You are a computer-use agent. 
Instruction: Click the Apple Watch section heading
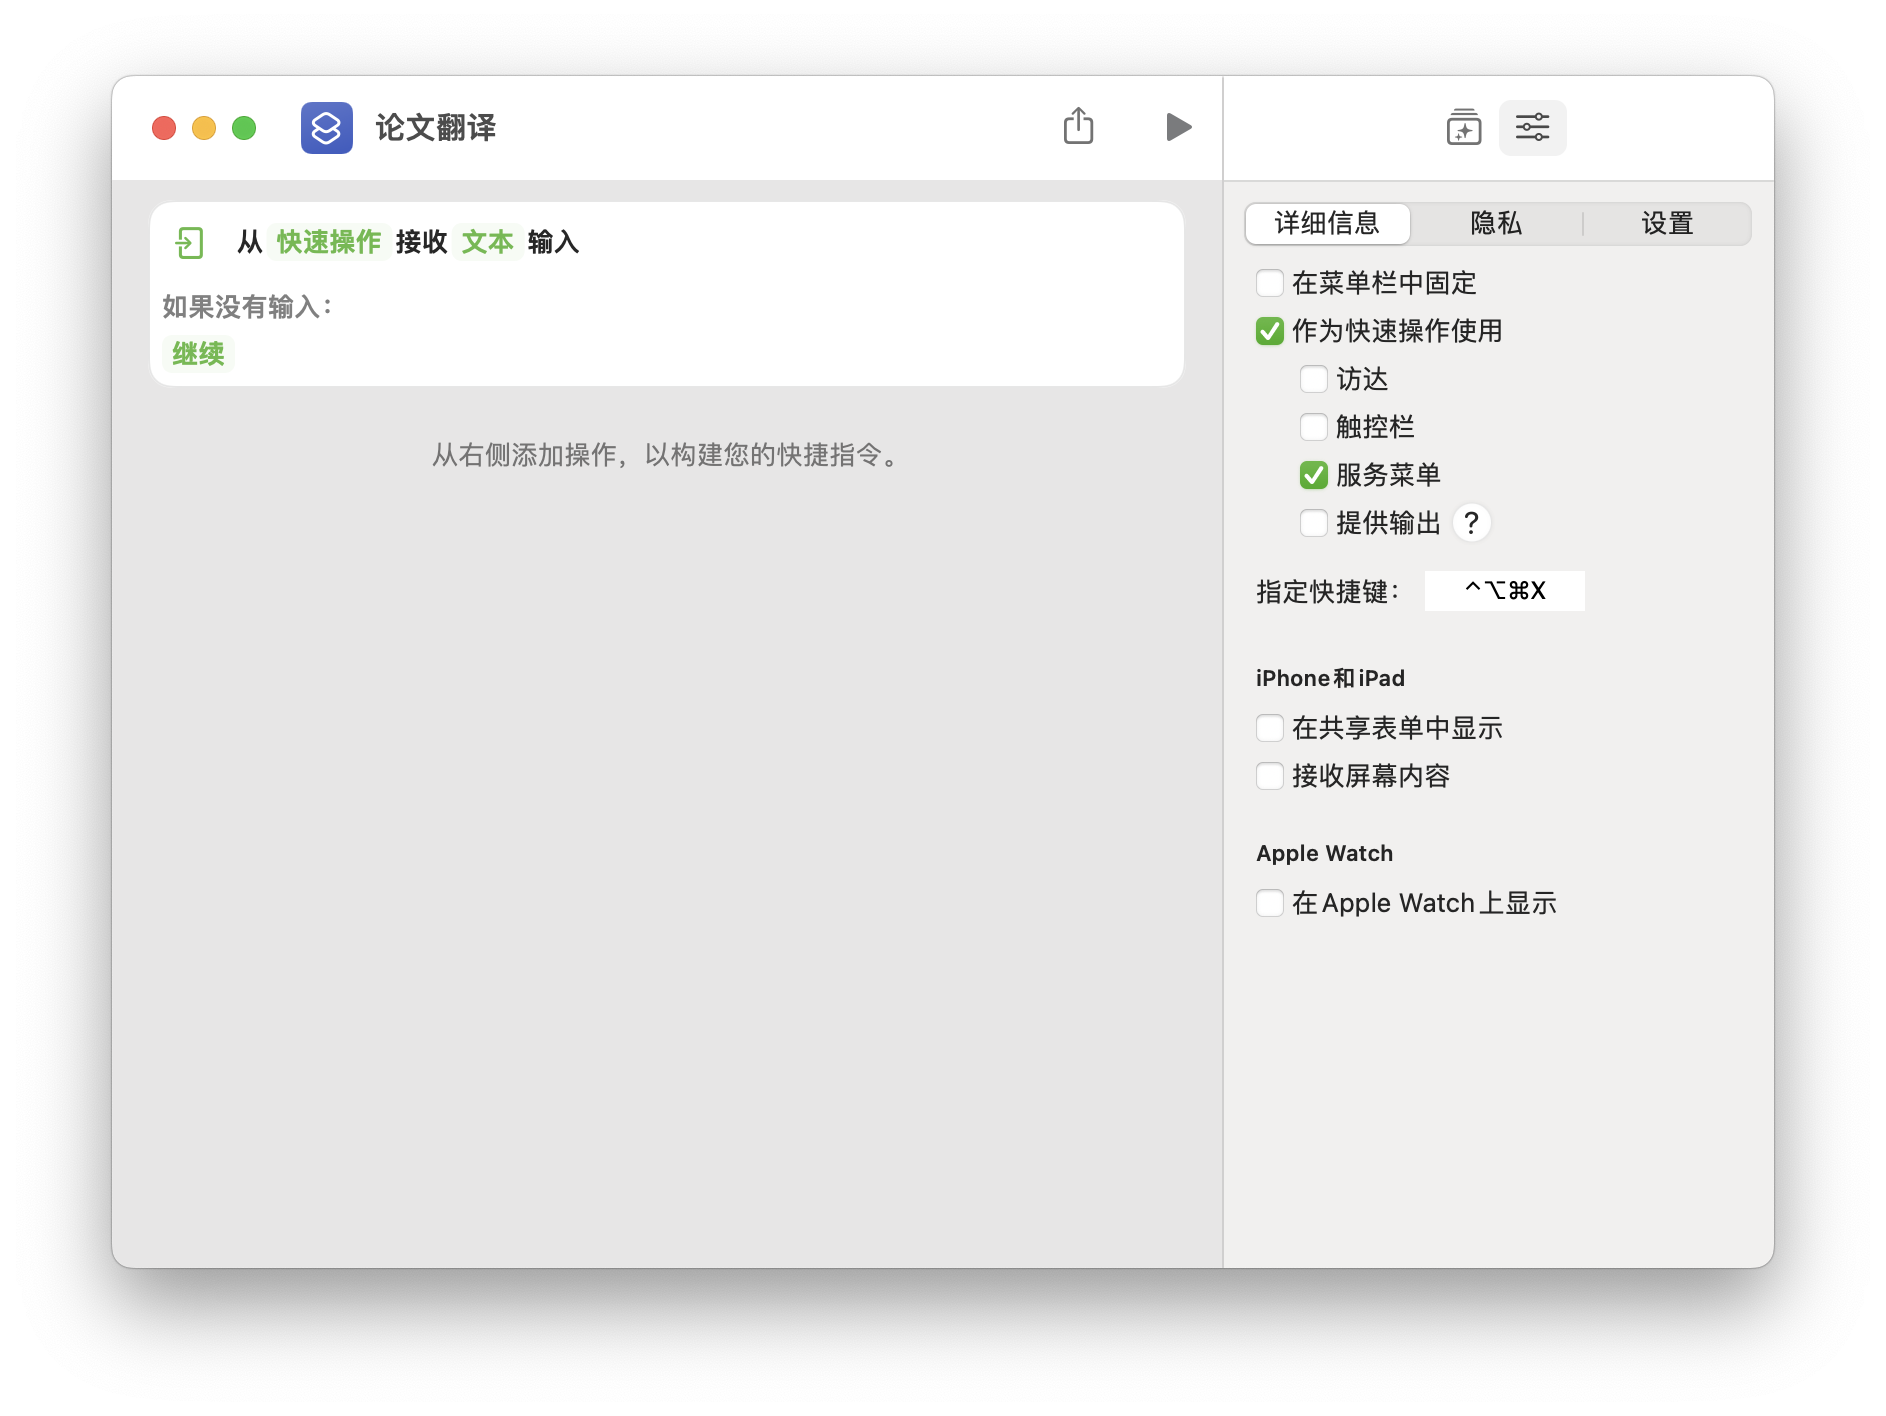(x=1324, y=853)
